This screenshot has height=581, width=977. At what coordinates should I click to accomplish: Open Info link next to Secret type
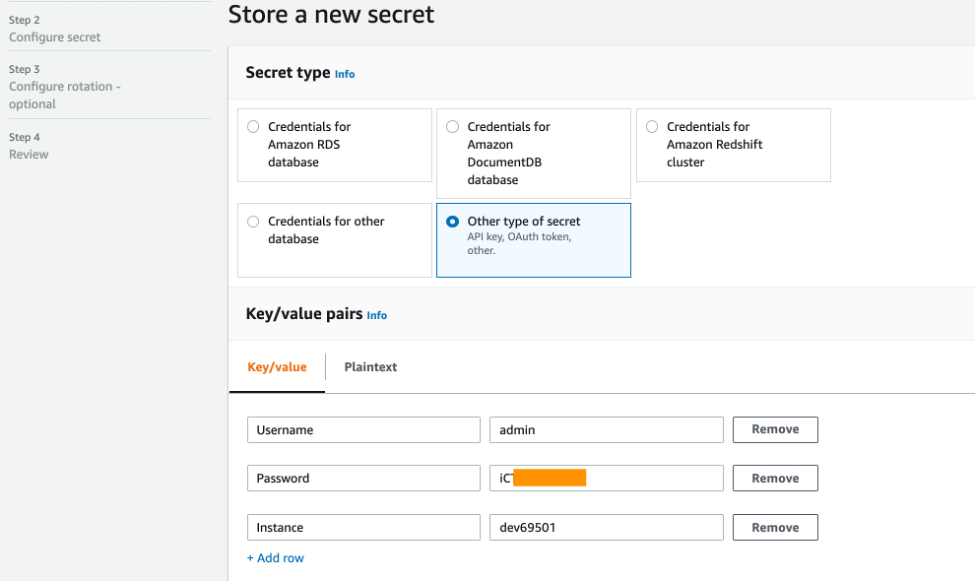click(345, 74)
